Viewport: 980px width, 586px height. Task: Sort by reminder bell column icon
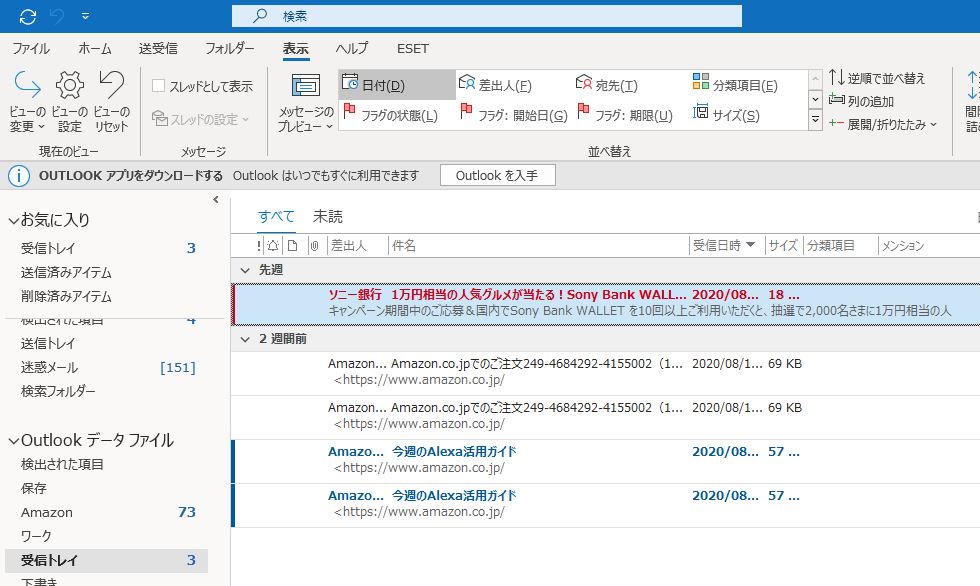coord(273,246)
